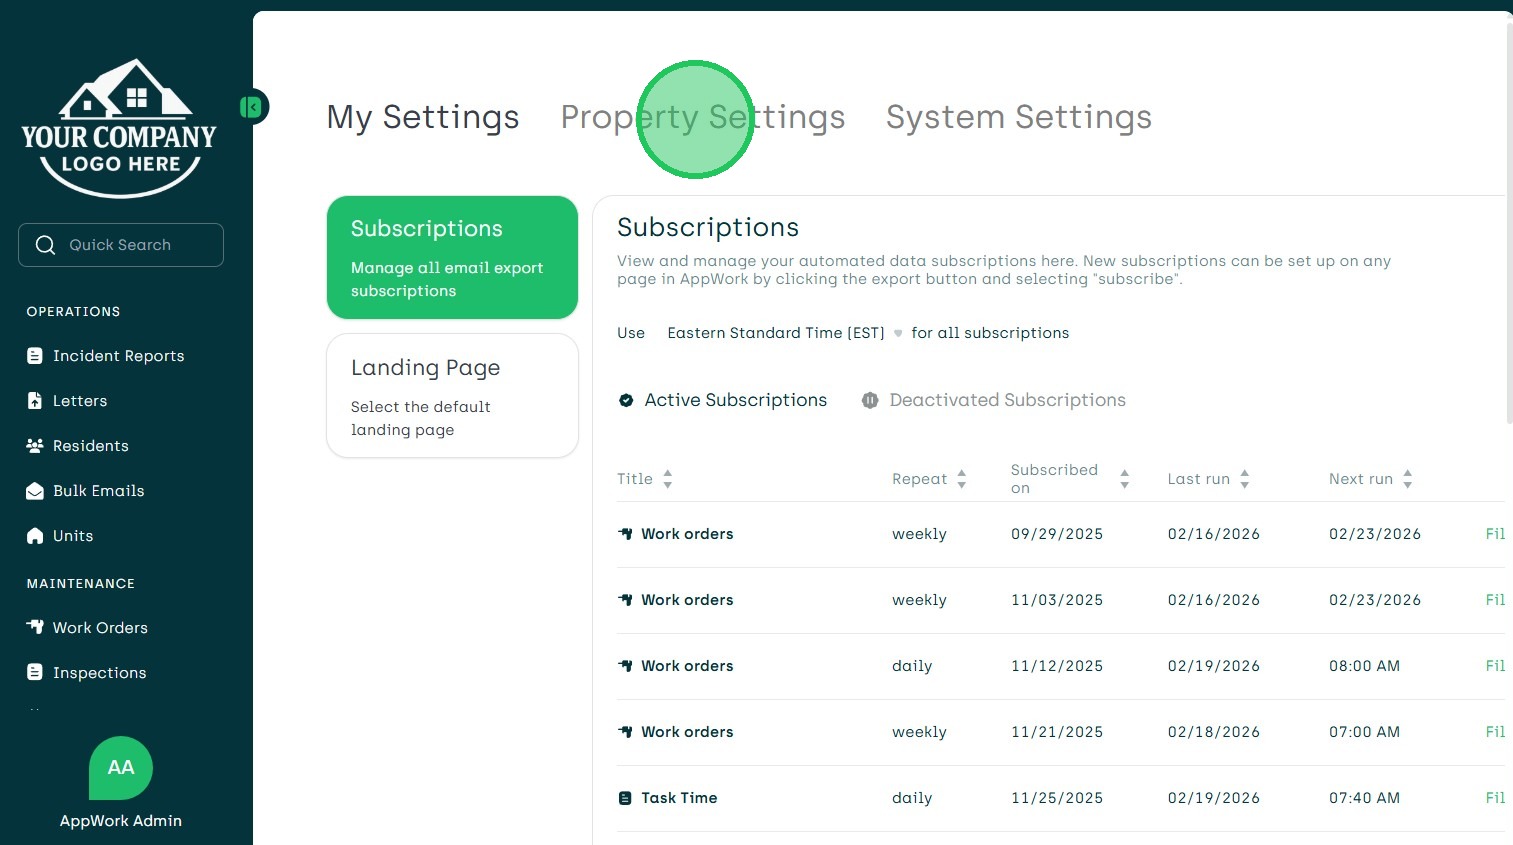The height and width of the screenshot is (845, 1513).
Task: Click the Units home icon
Action: click(35, 536)
